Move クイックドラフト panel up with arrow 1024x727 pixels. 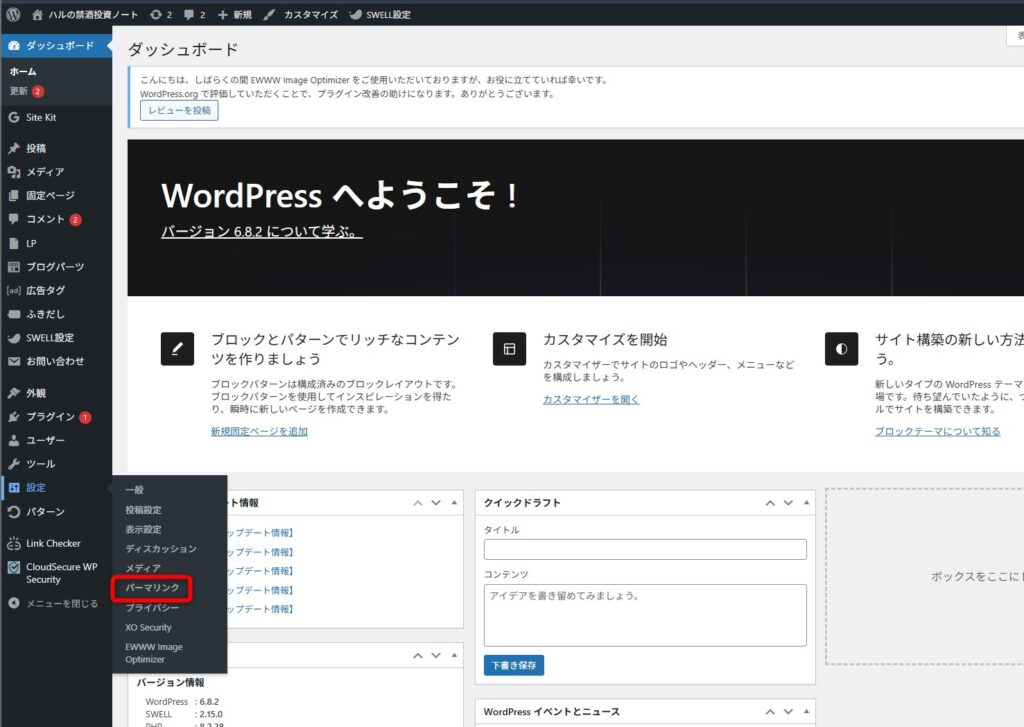(x=771, y=503)
